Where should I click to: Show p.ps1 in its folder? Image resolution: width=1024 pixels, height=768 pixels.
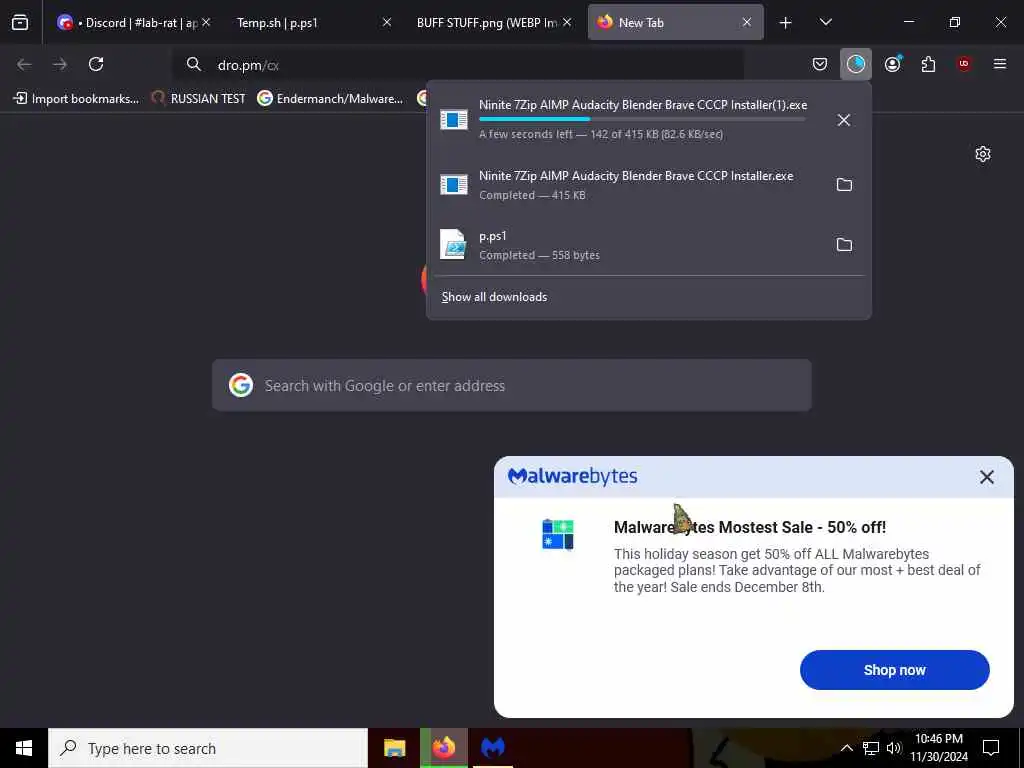pos(844,245)
